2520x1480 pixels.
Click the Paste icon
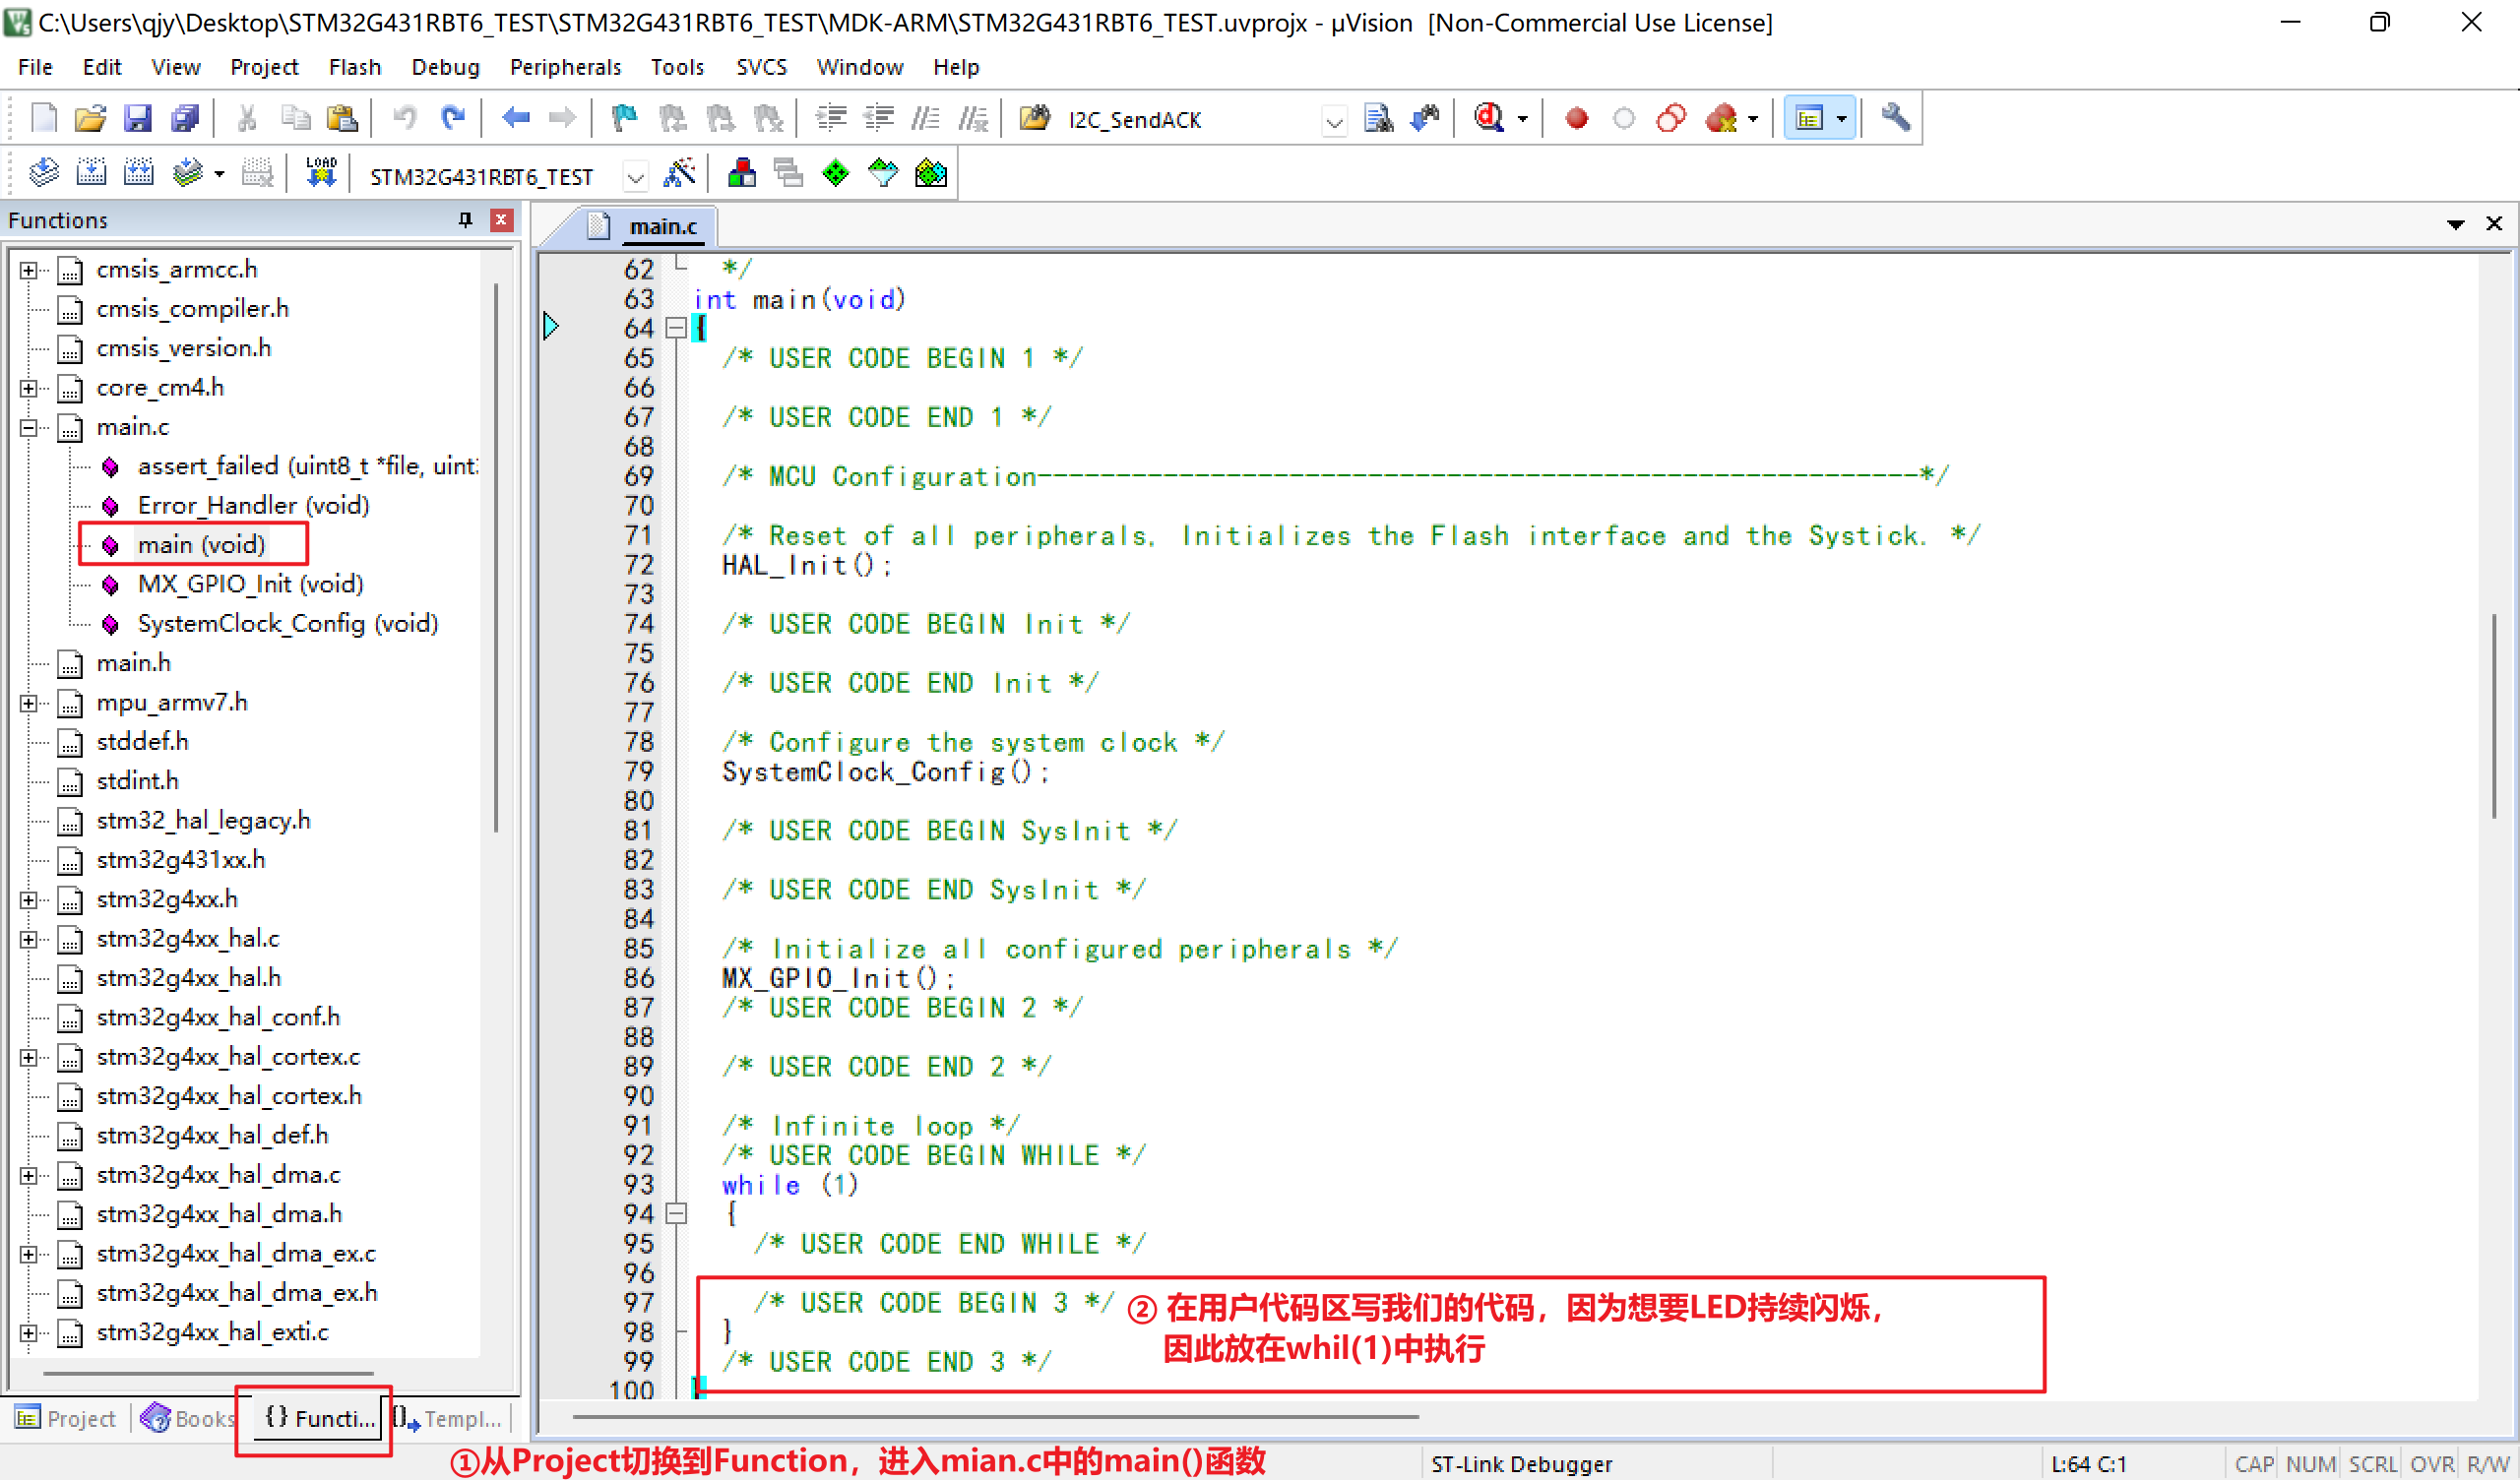tap(342, 118)
